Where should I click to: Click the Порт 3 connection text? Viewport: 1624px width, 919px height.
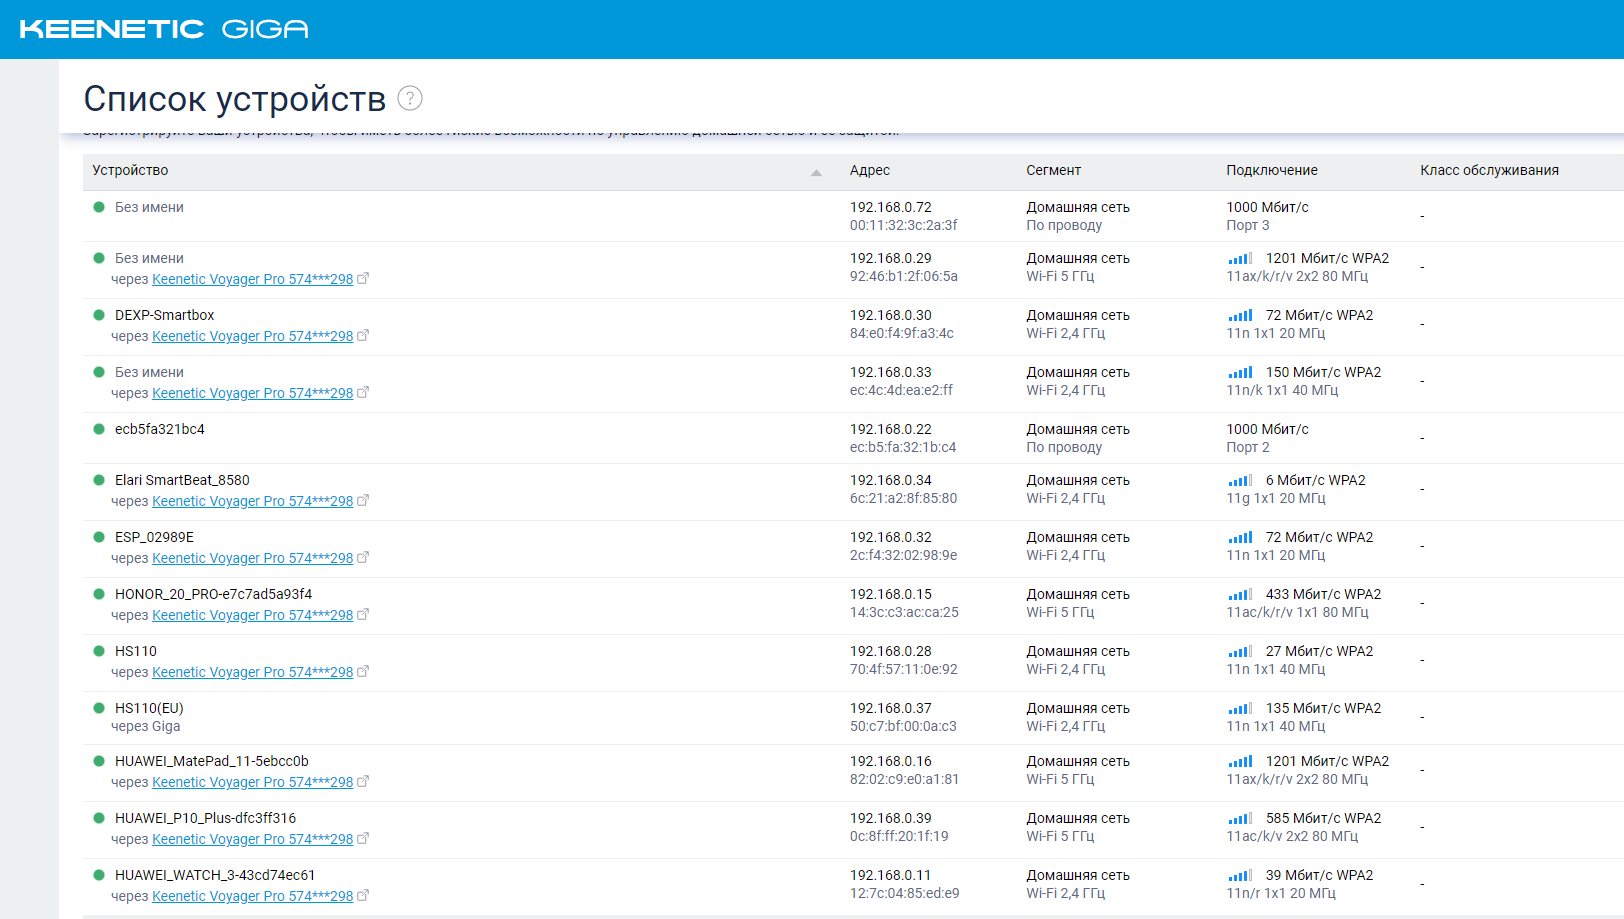[x=1248, y=225]
